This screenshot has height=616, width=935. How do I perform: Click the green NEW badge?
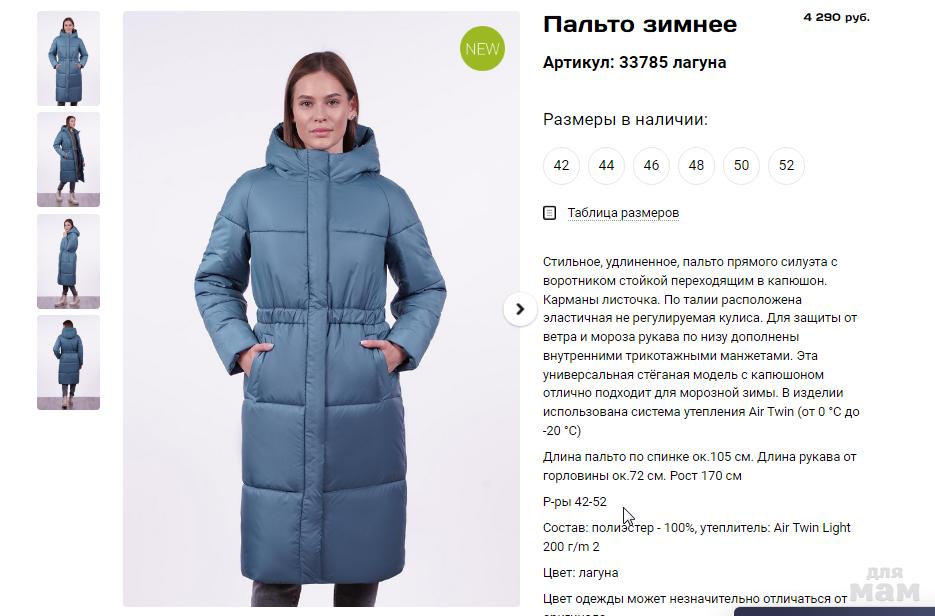pyautogui.click(x=482, y=48)
